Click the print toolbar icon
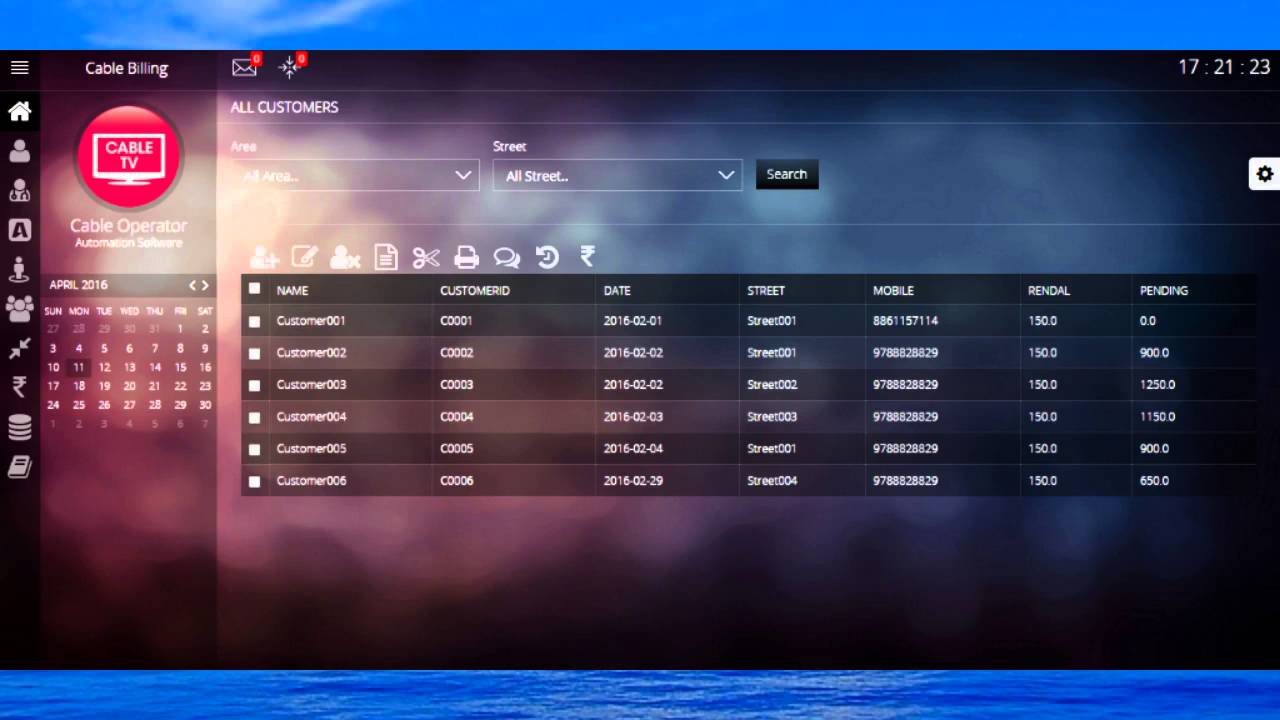 466,257
